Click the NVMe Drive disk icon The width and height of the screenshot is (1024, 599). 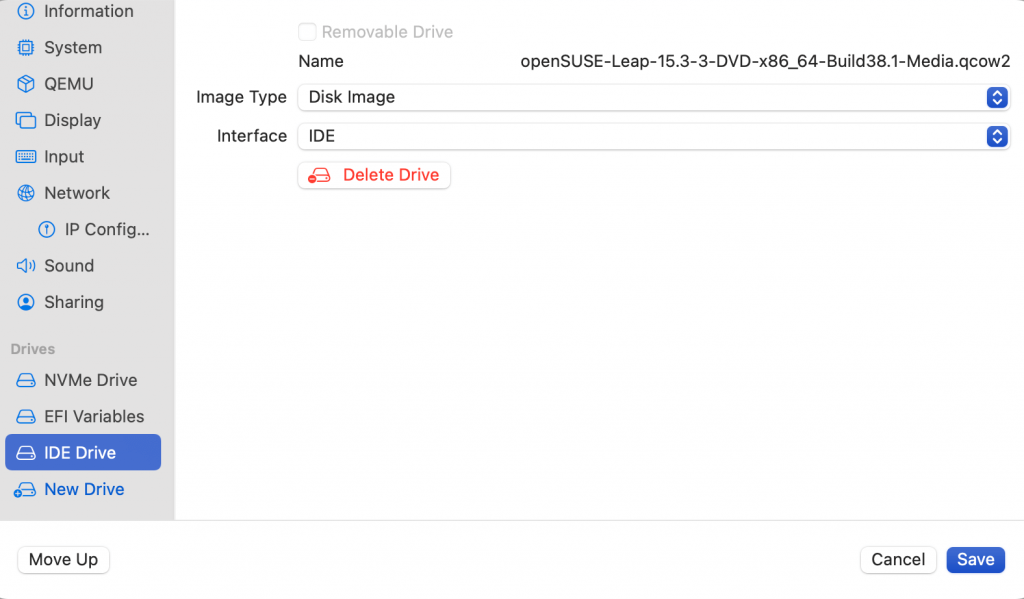(x=25, y=380)
